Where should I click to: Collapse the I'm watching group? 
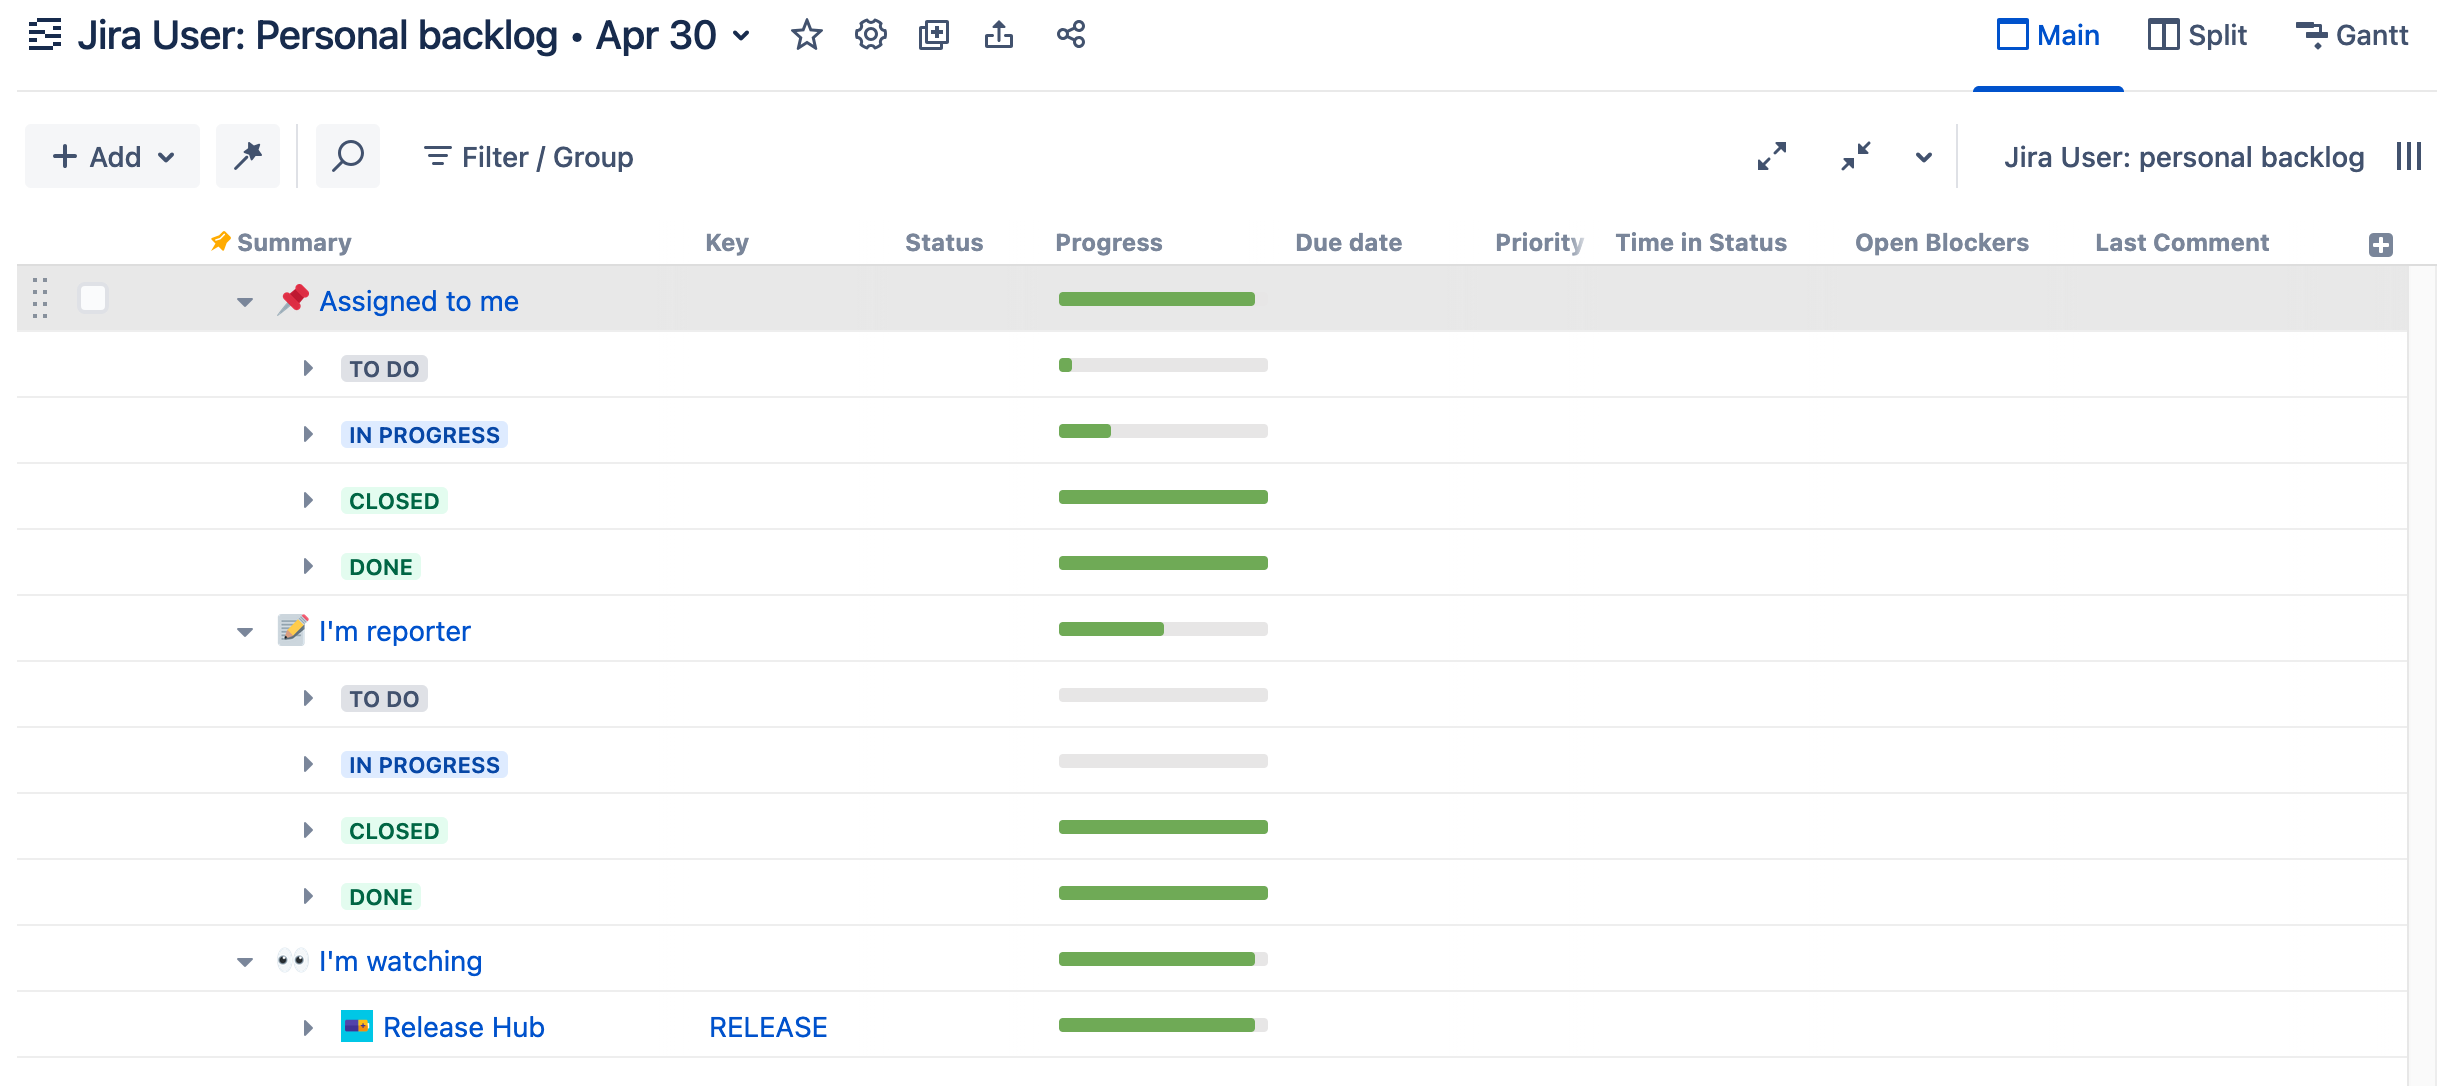coord(245,961)
